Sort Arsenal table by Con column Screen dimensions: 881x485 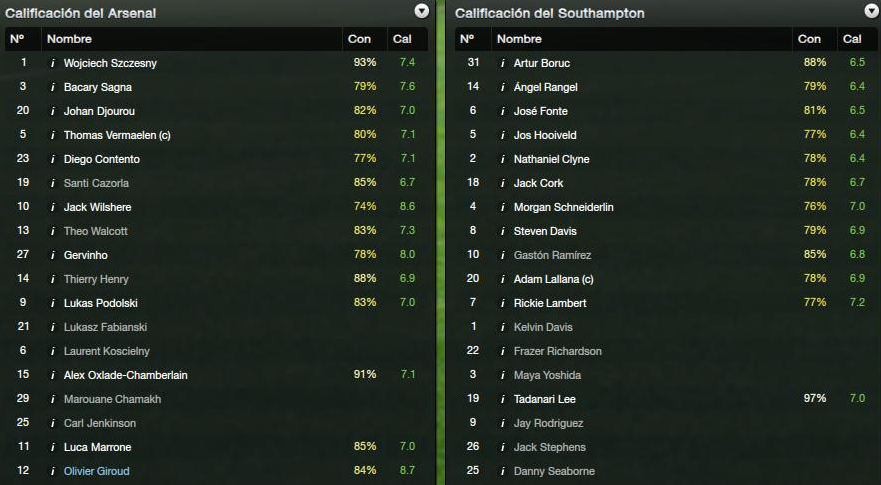click(365, 39)
